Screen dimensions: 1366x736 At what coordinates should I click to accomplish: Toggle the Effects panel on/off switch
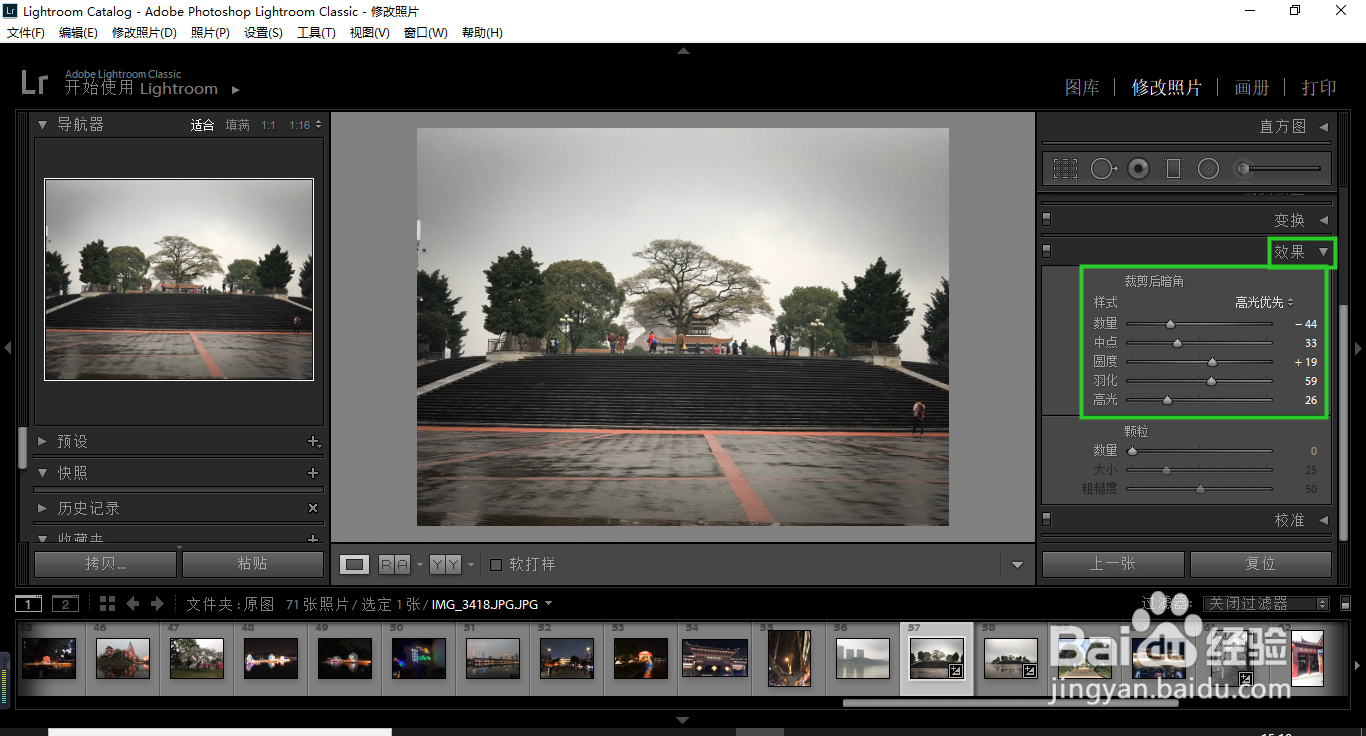1047,251
